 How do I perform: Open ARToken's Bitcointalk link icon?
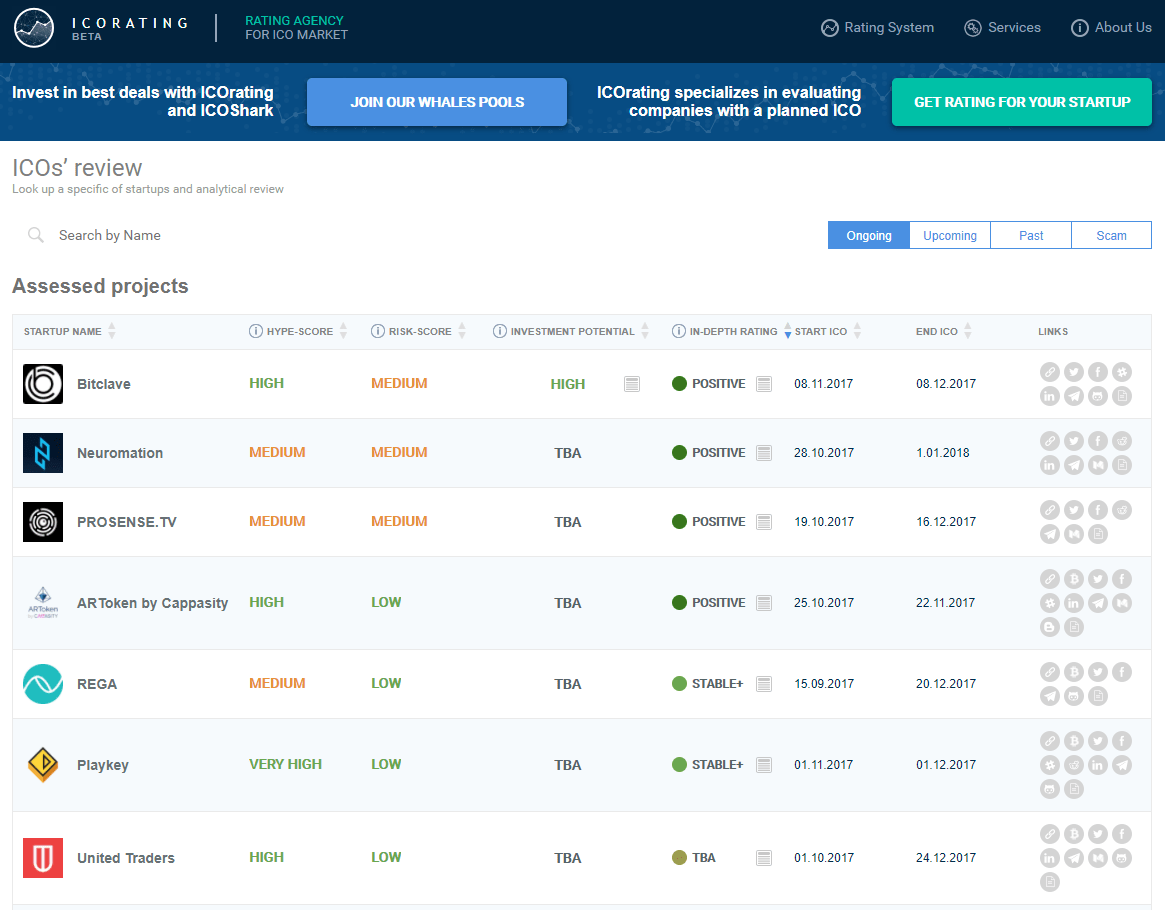coord(1074,579)
